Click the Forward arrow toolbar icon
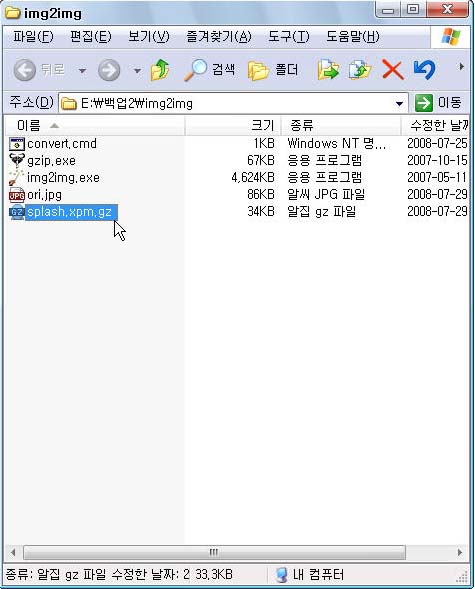This screenshot has width=475, height=589. click(109, 70)
